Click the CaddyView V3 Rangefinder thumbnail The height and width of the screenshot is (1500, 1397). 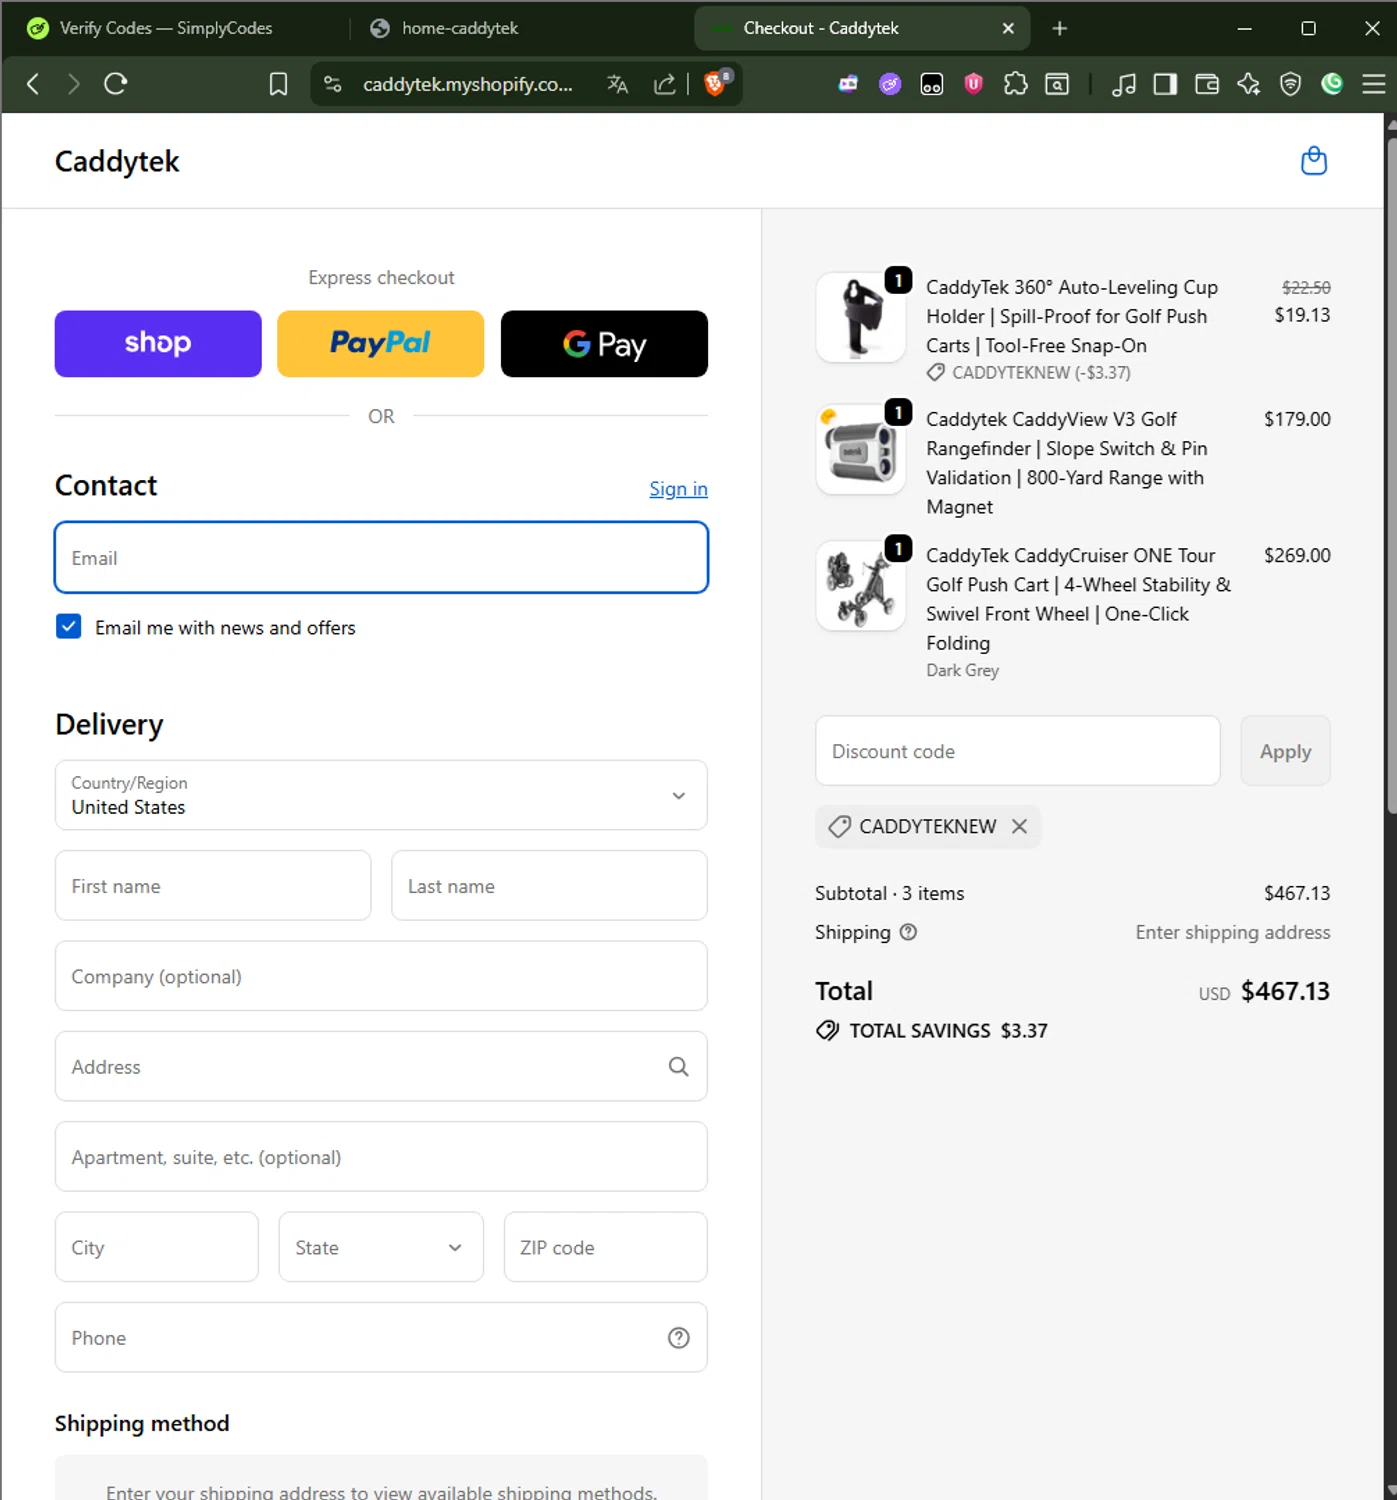click(861, 449)
